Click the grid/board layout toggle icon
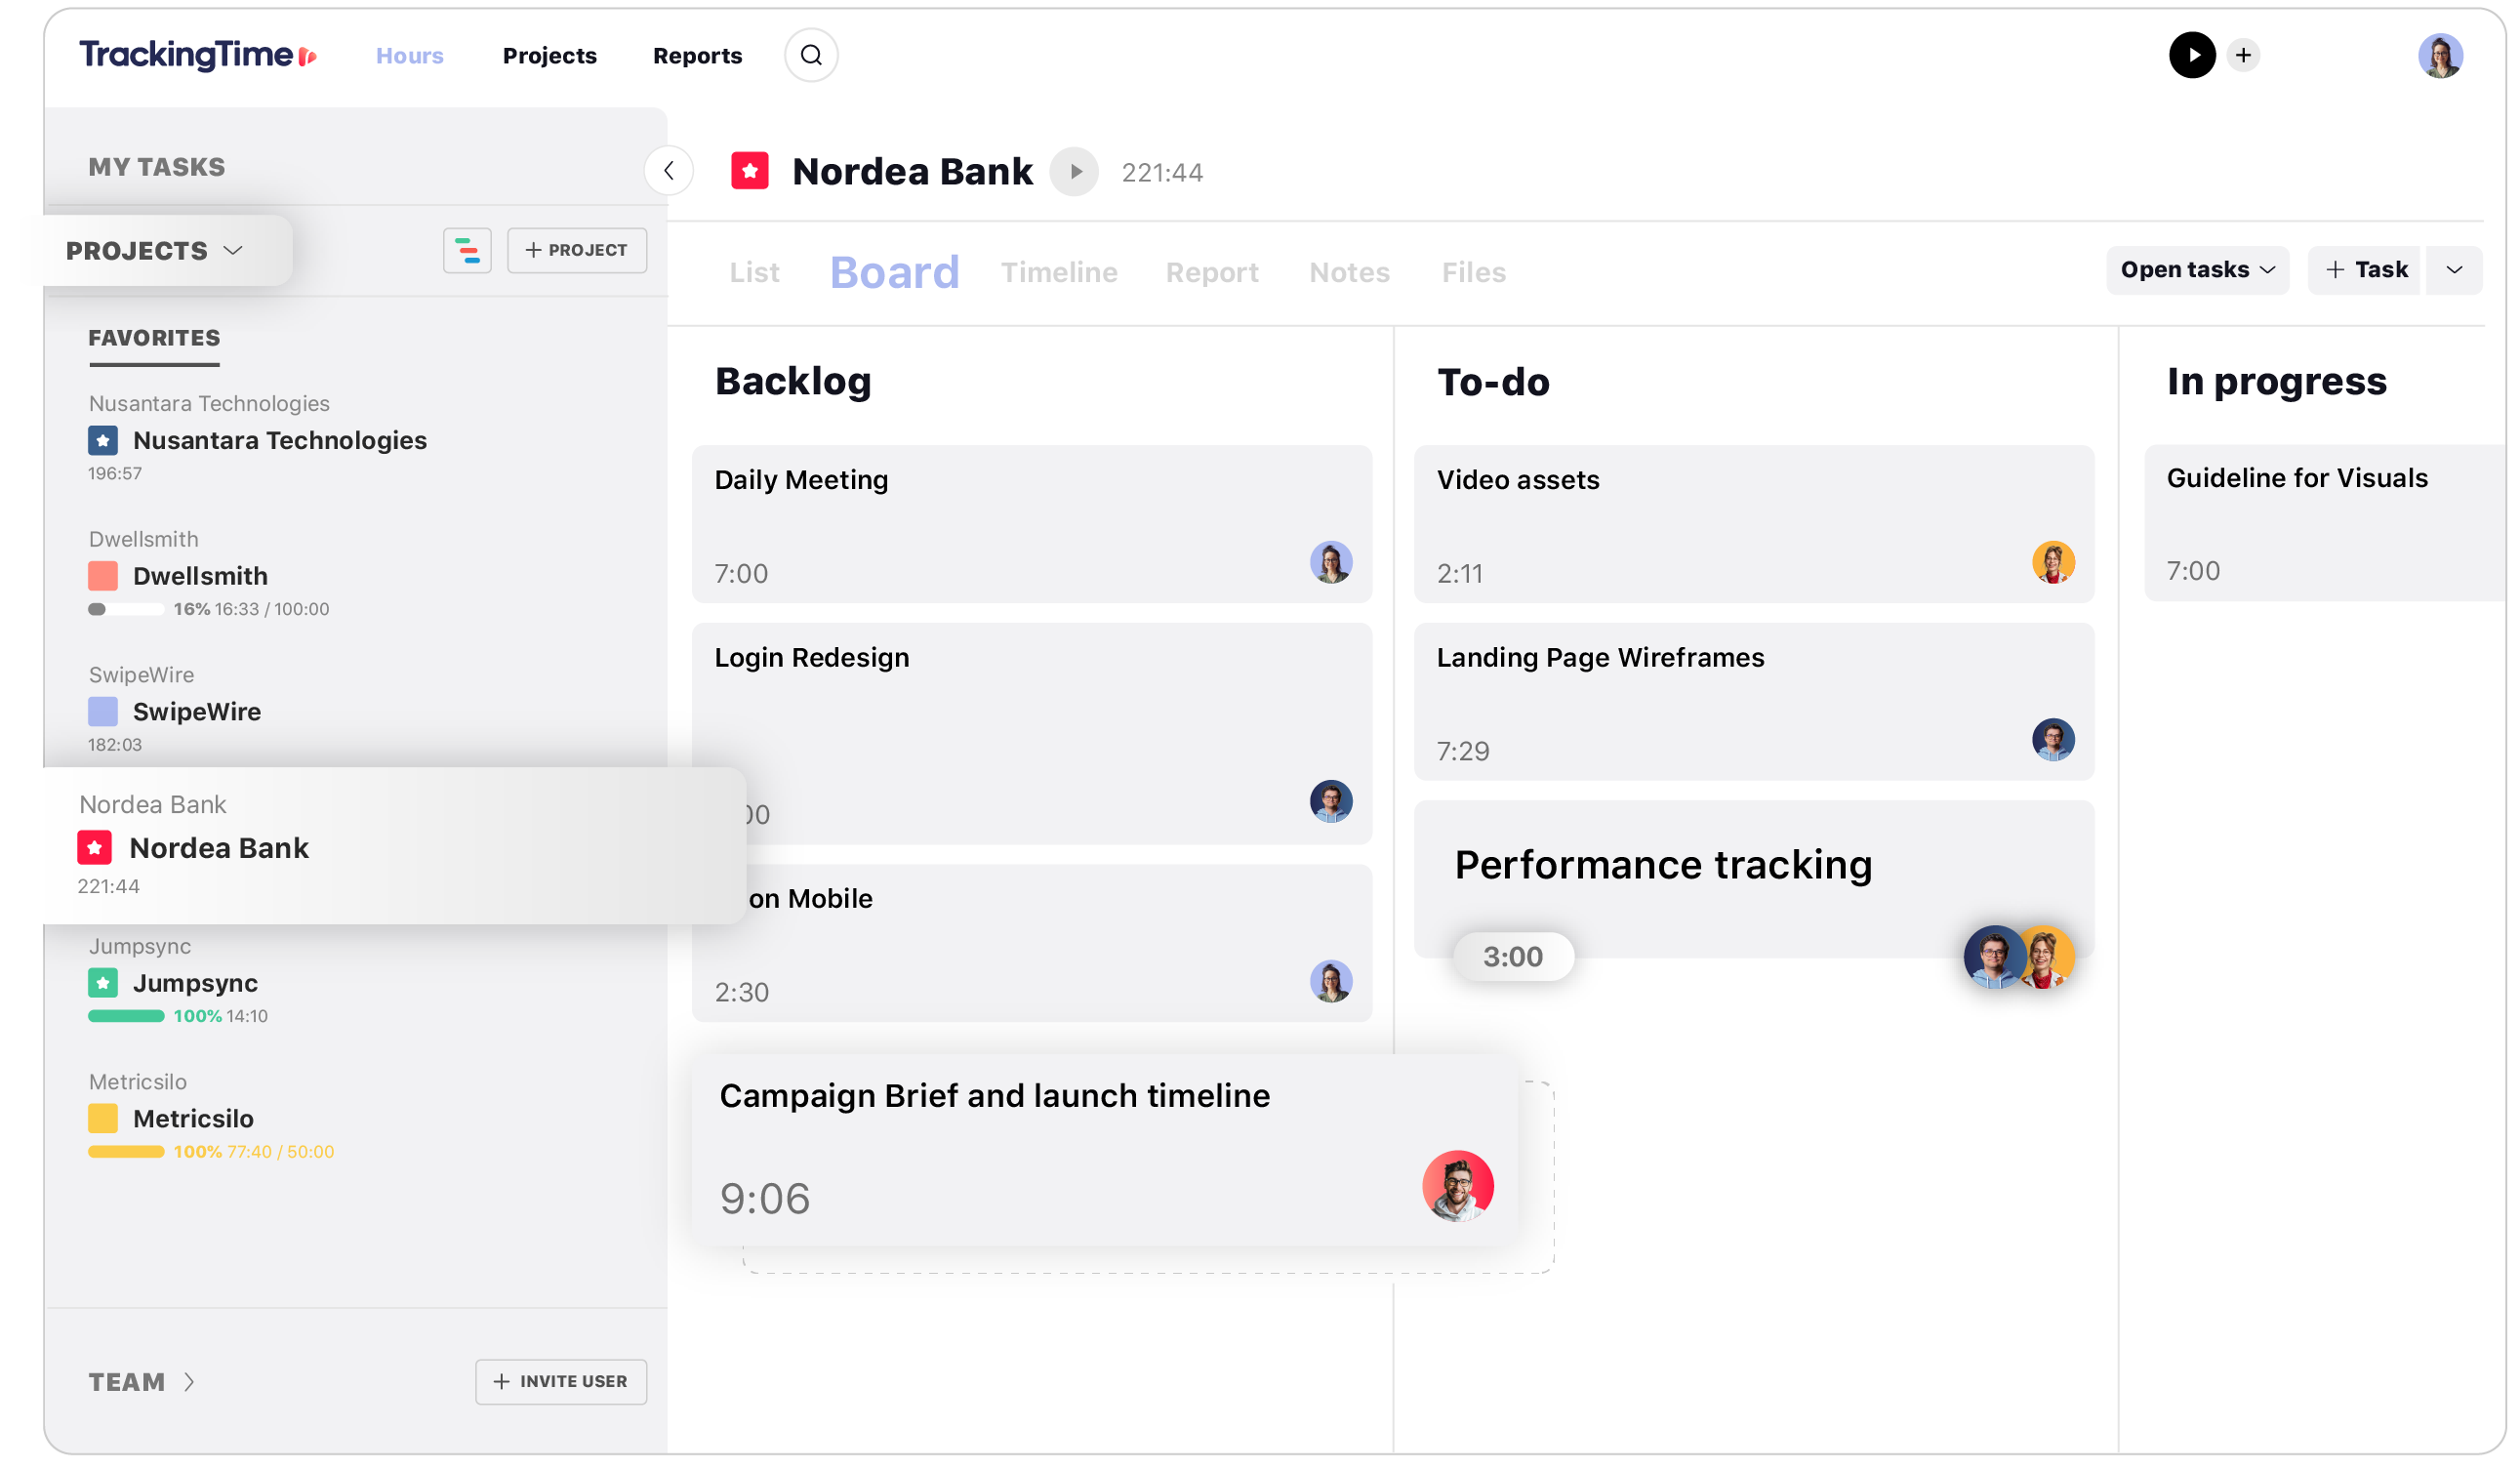 [x=467, y=250]
